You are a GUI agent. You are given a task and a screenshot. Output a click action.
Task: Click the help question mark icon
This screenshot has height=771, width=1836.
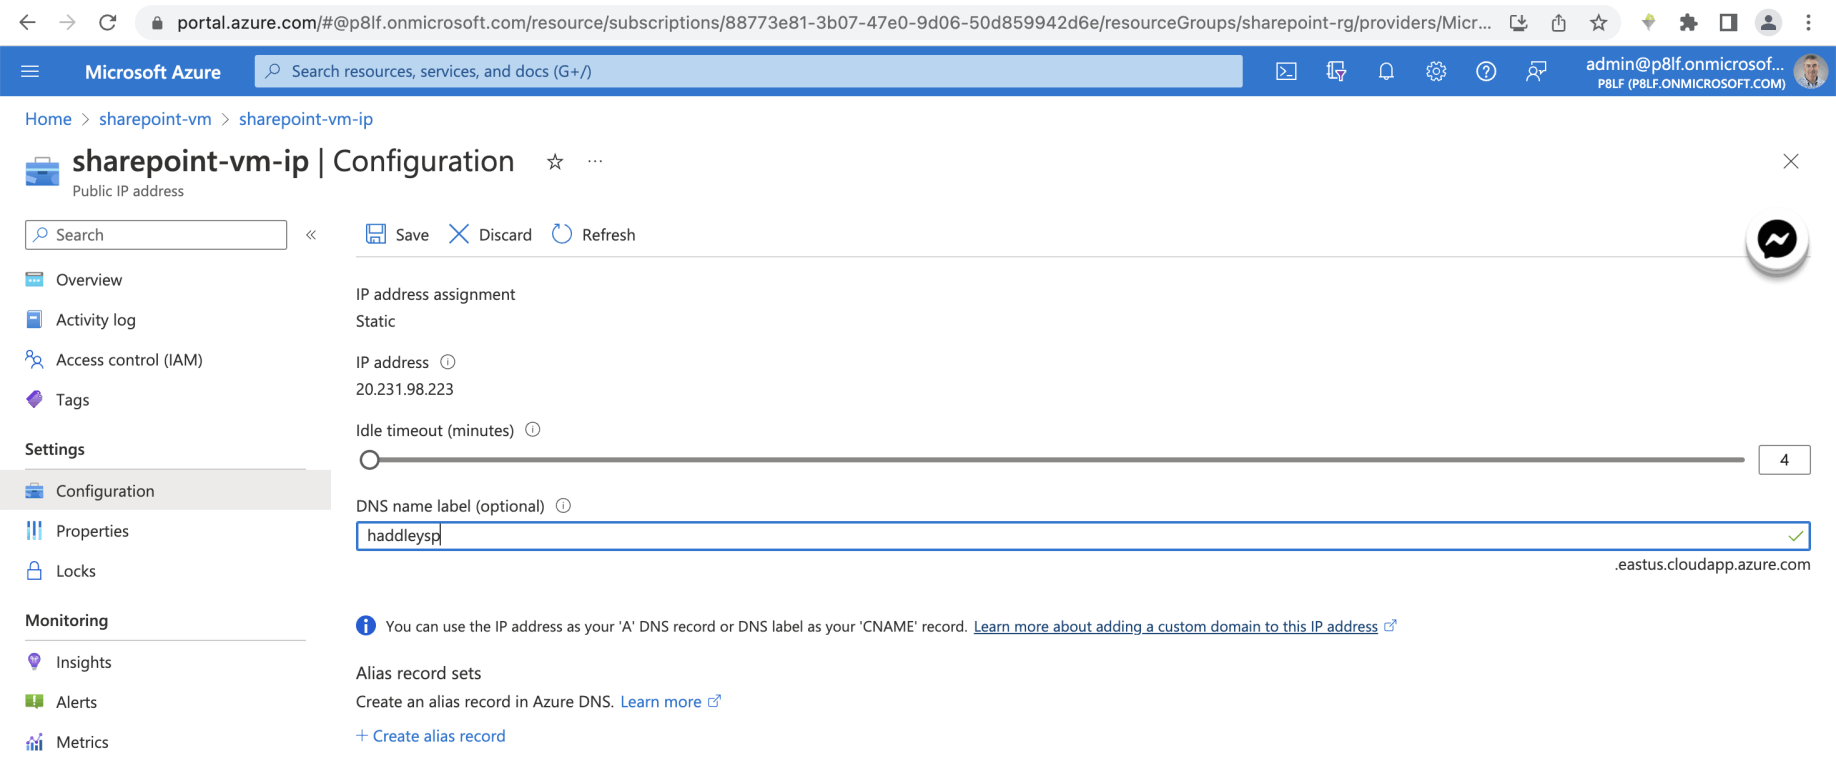click(x=1486, y=71)
